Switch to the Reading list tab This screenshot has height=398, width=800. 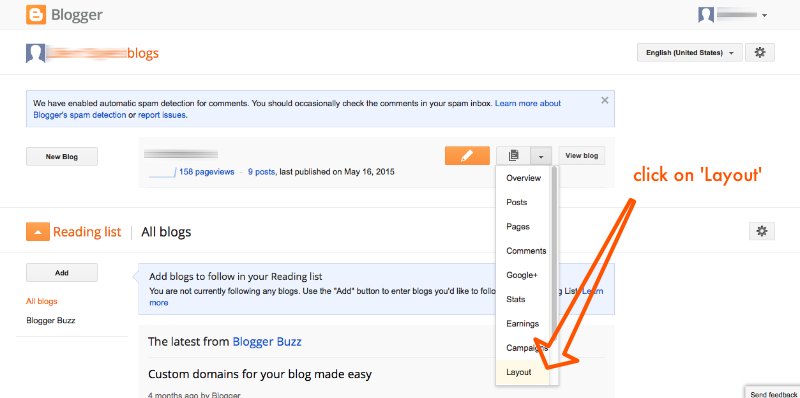coord(87,232)
